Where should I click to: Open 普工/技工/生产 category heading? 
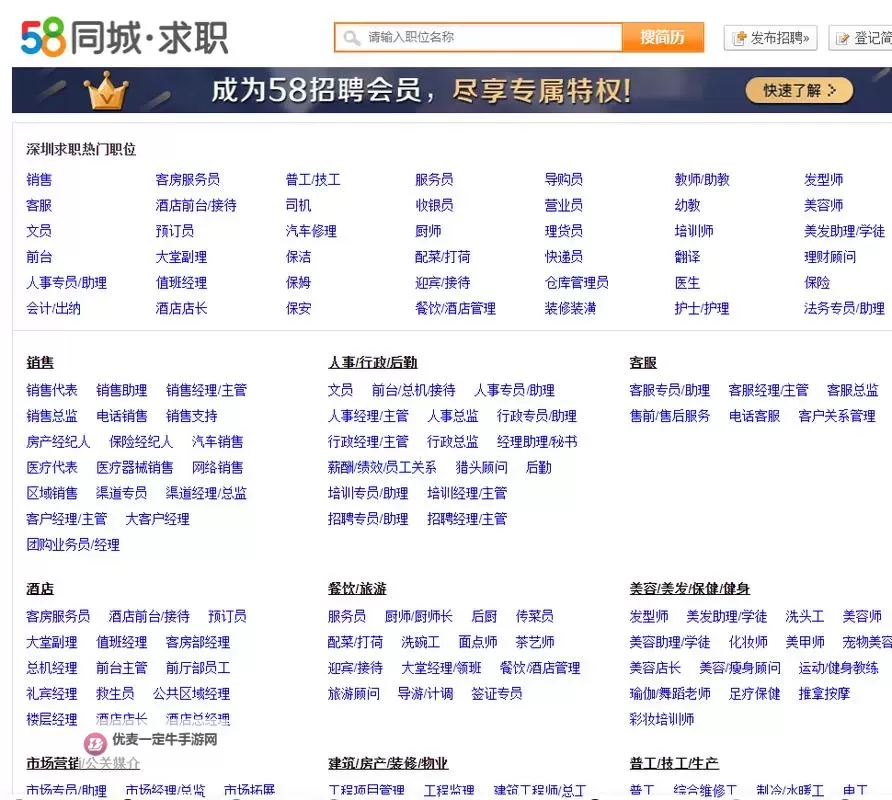(674, 764)
